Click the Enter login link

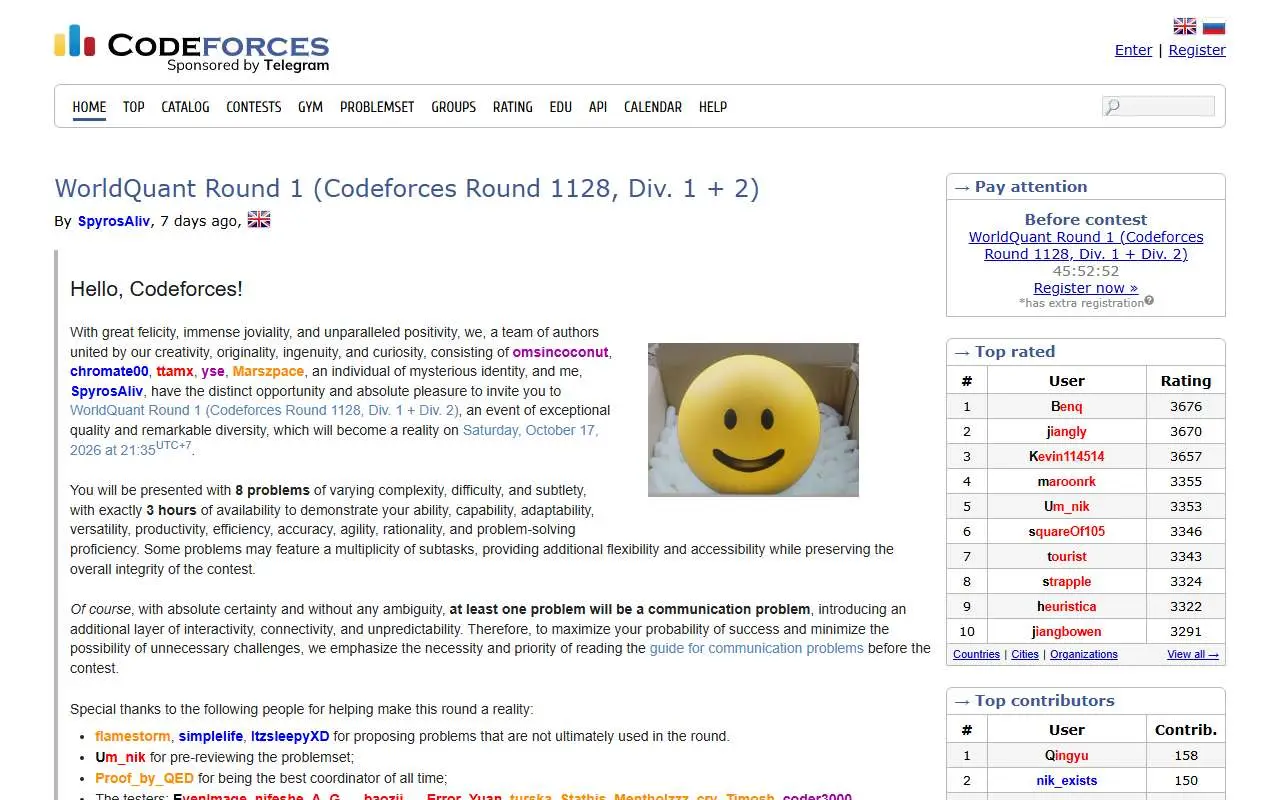(x=1133, y=50)
